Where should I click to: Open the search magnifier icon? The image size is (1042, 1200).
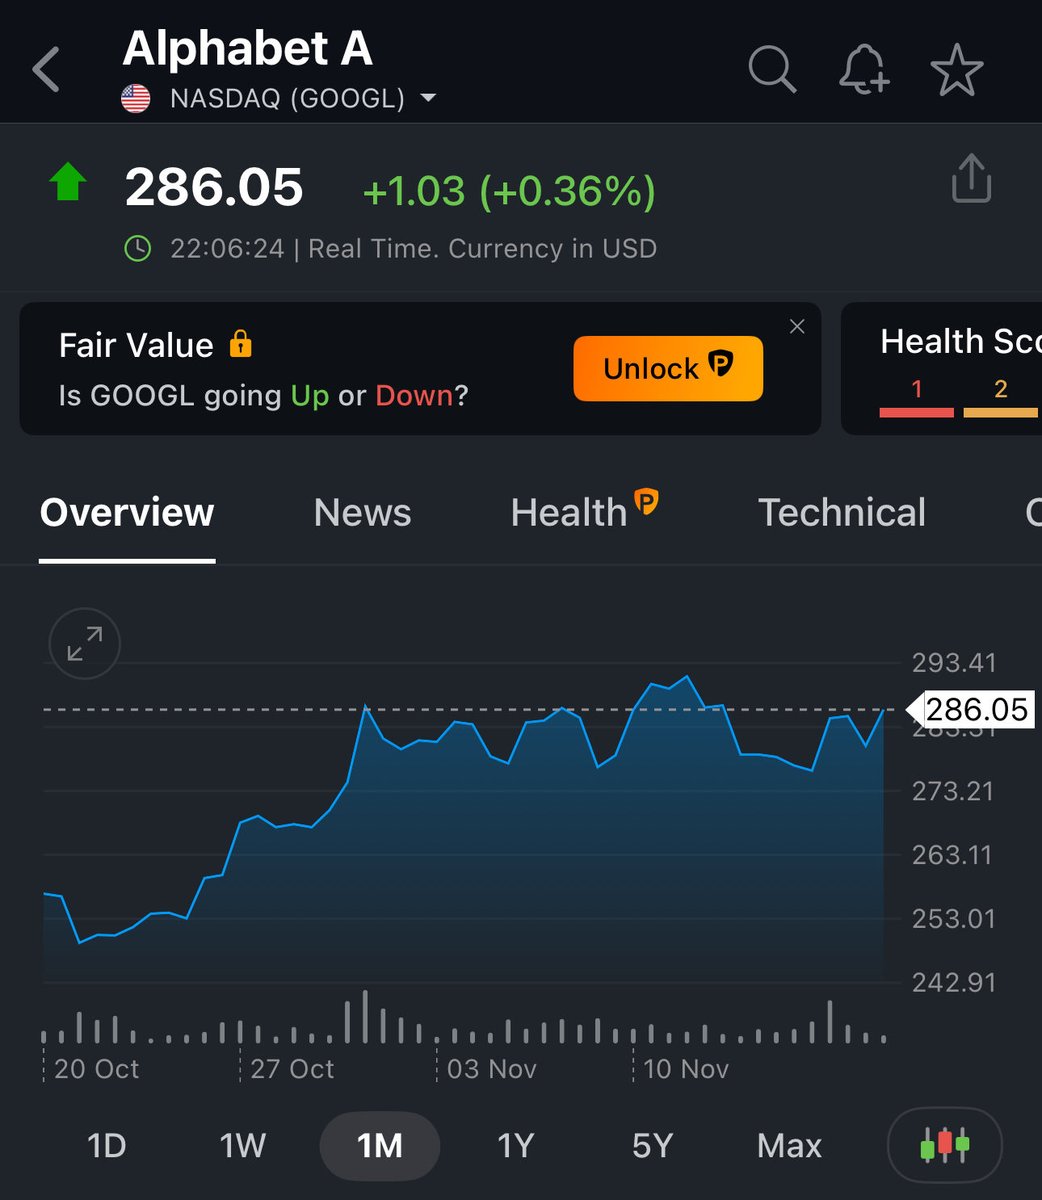pyautogui.click(x=771, y=69)
